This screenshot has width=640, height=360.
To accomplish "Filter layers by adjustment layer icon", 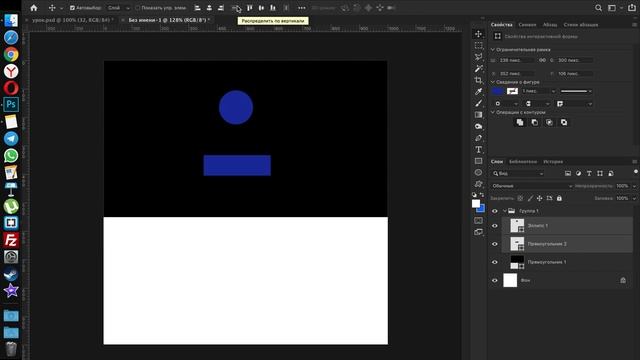I will (578, 173).
